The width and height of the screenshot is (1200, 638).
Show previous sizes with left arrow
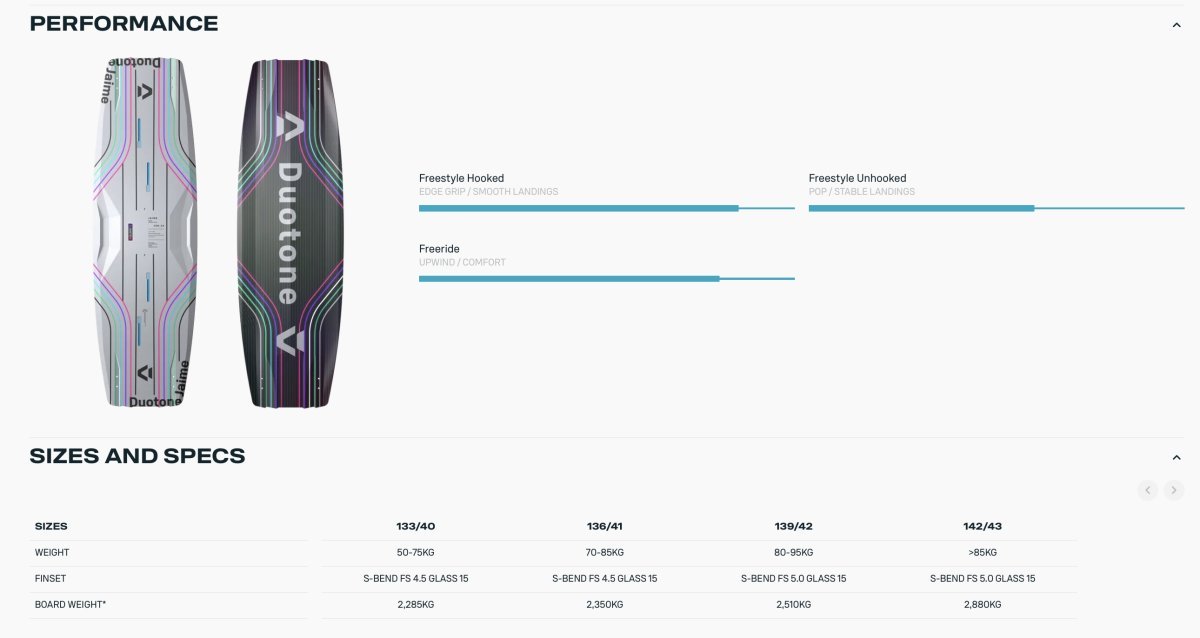1148,490
